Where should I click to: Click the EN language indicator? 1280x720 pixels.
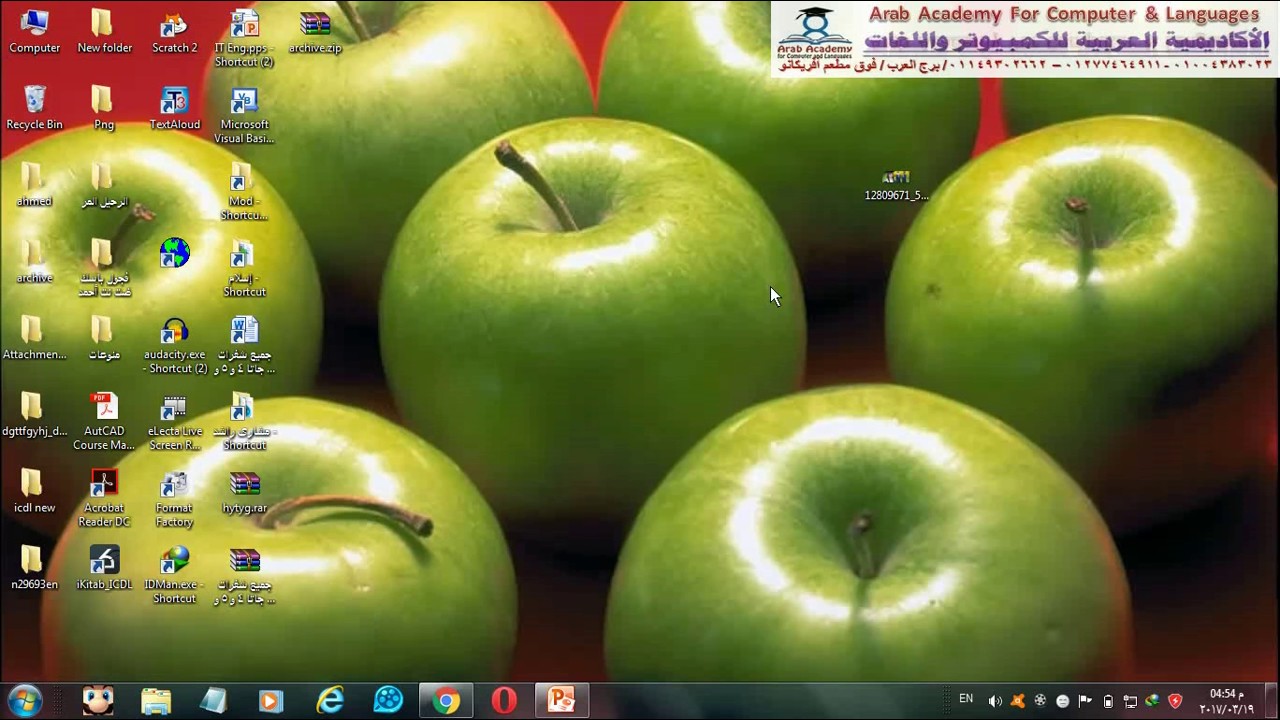(x=966, y=699)
